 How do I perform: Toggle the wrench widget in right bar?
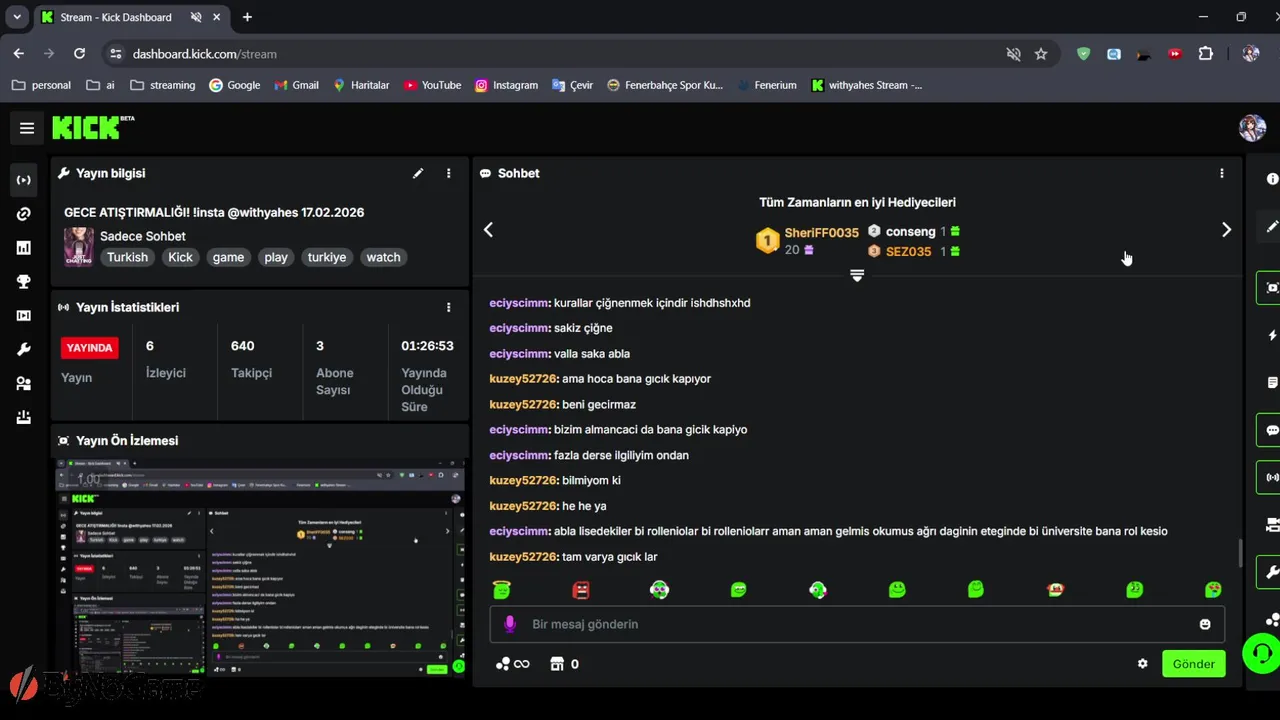1271,572
